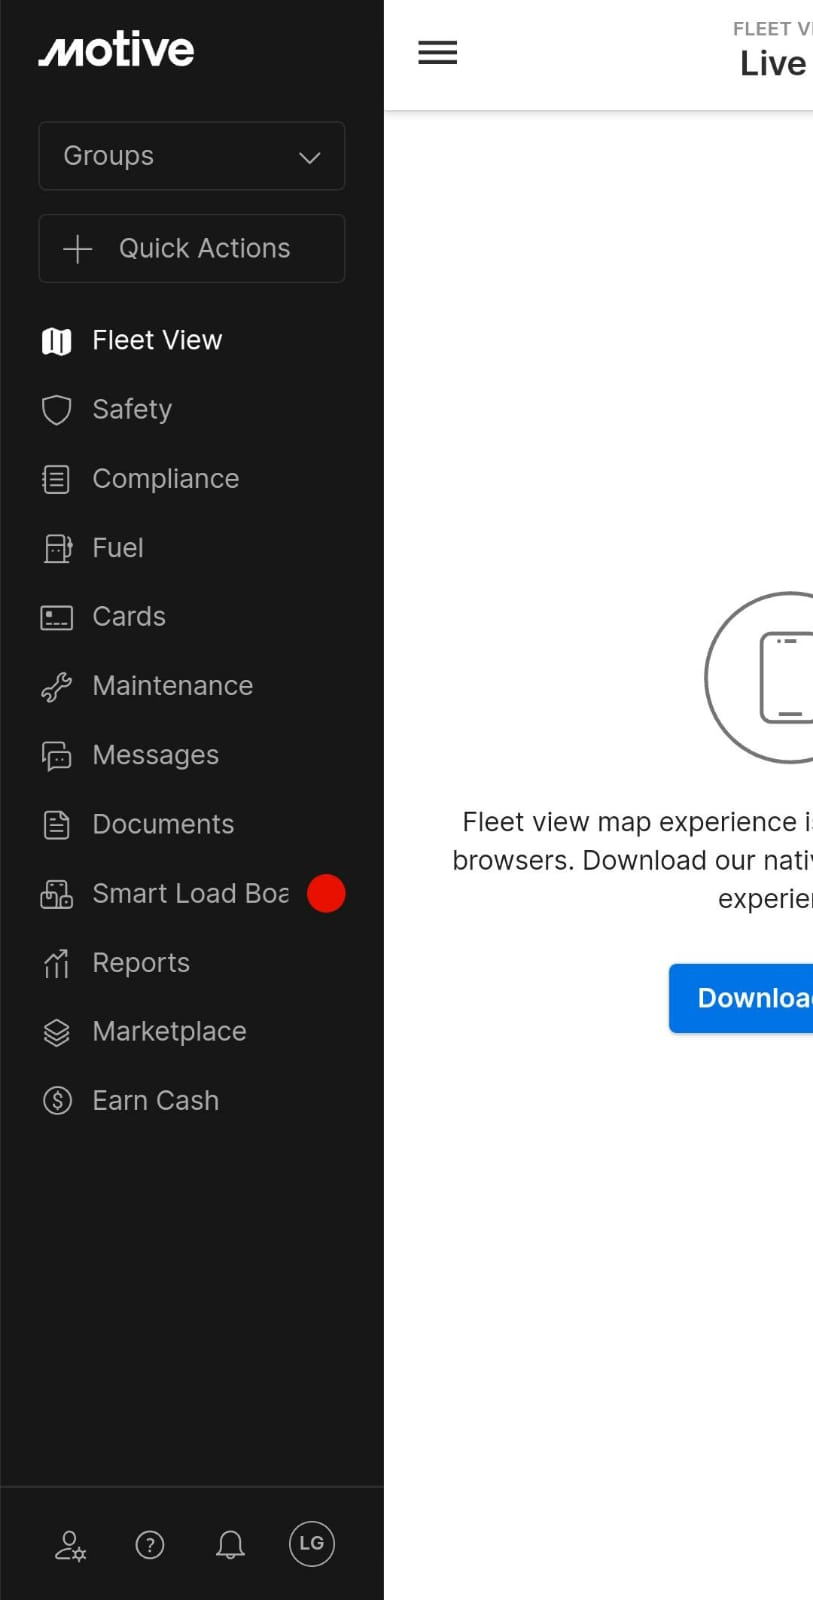813x1600 pixels.
Task: Select Fleet View in the sidebar
Action: coord(157,341)
